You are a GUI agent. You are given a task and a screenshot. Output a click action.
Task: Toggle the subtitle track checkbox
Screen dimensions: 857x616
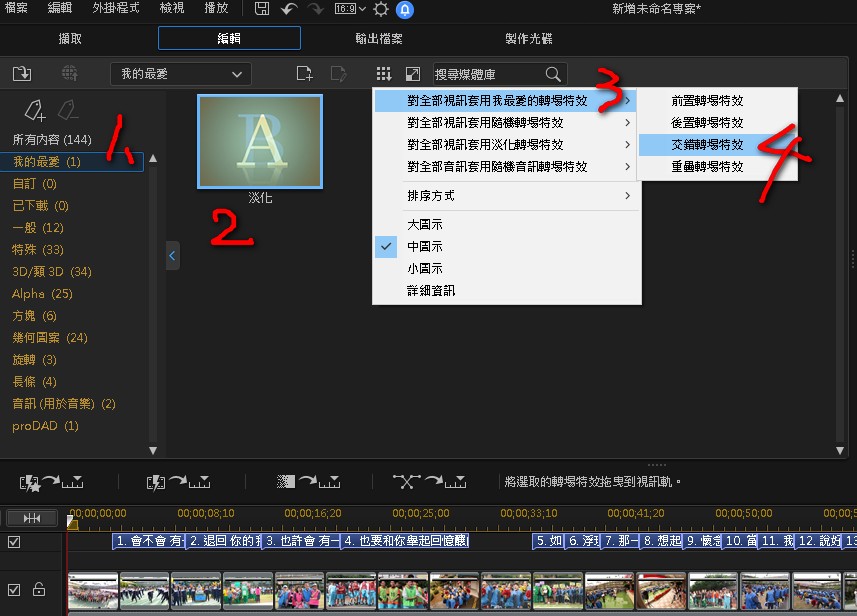[x=14, y=542]
